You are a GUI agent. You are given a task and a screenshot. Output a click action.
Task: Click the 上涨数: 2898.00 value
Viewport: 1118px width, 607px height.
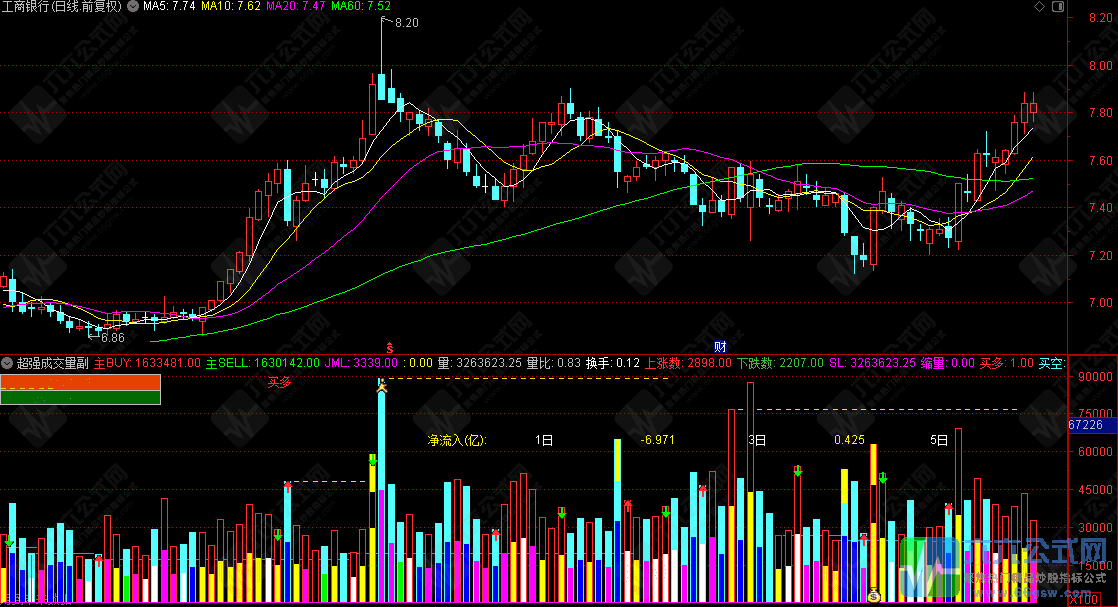[x=688, y=363]
